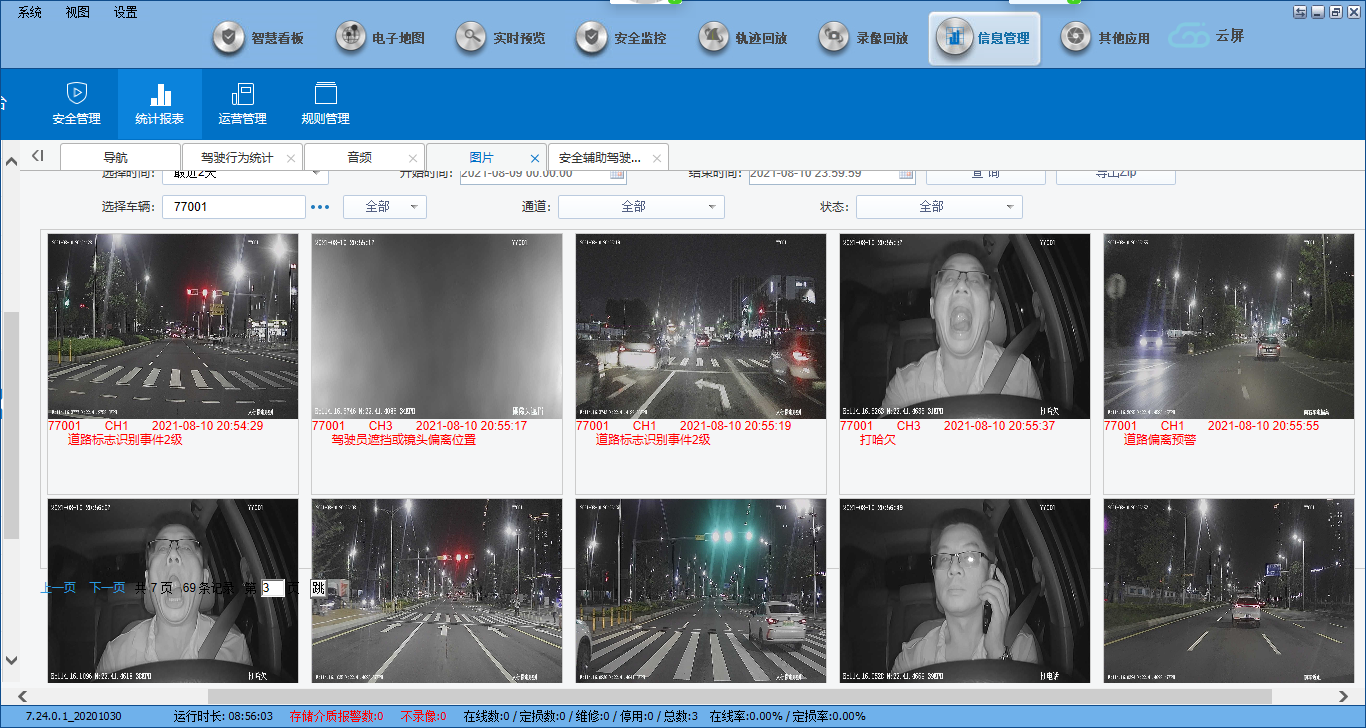Open the 设置 menu

click(x=125, y=12)
